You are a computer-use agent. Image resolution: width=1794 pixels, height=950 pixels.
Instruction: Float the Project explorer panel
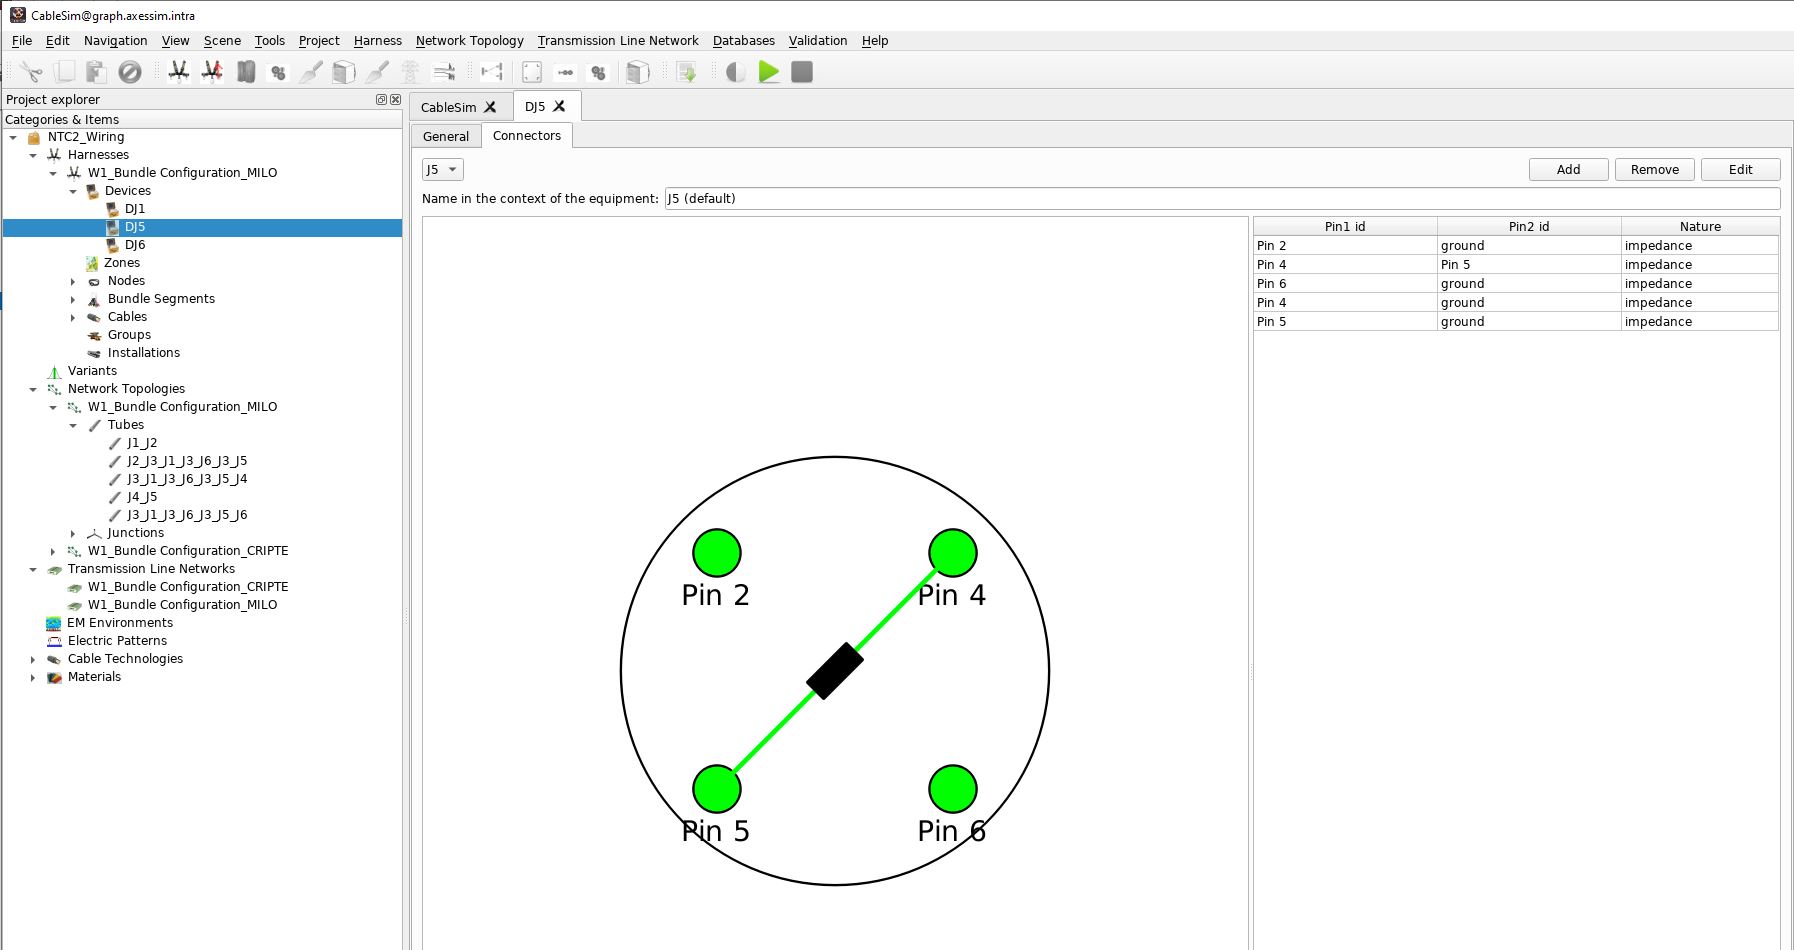click(381, 99)
